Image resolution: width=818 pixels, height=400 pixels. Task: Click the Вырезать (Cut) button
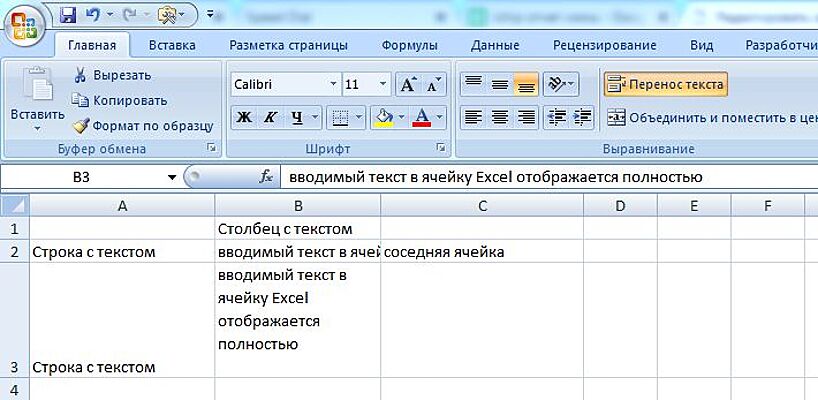pos(112,75)
